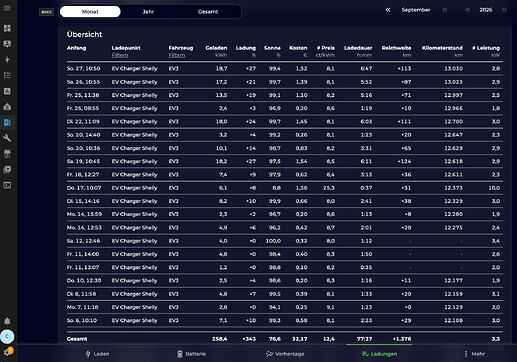Image resolution: width=517 pixels, height=362 pixels.
Task: Click the Übersicht heading
Action: 84,34
